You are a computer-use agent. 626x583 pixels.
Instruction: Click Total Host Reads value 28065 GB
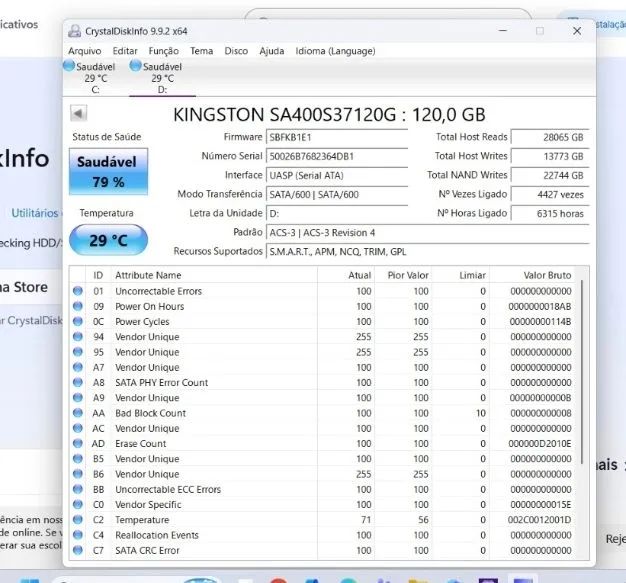coord(550,137)
